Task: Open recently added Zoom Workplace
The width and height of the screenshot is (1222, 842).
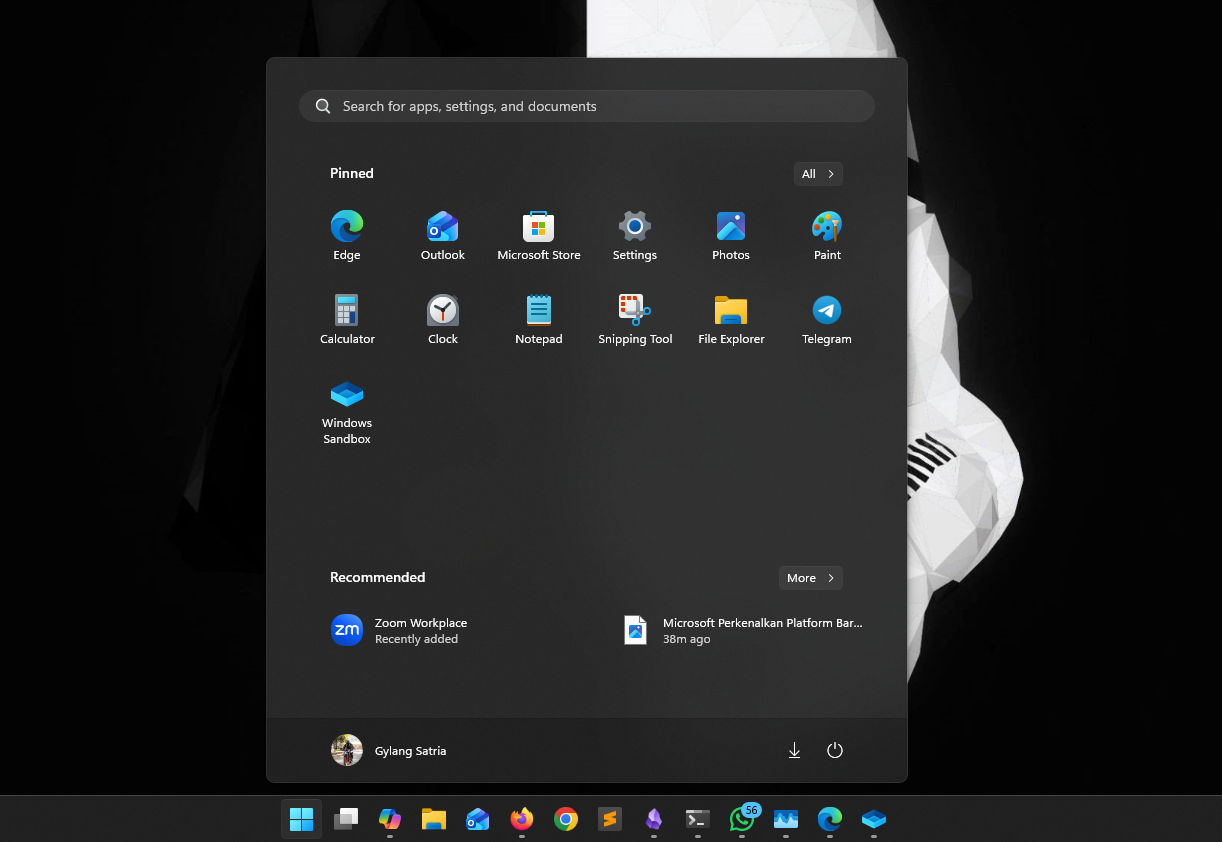Action: pos(400,630)
